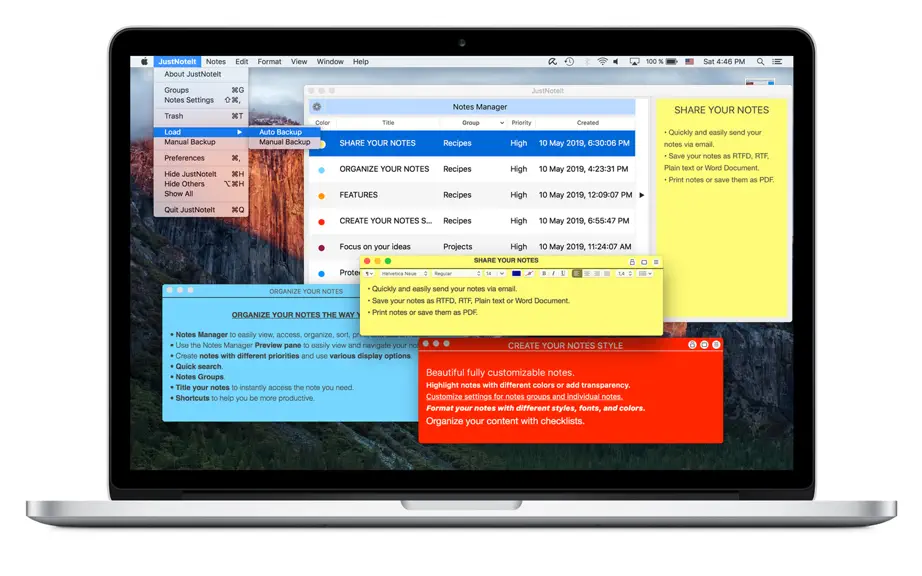Select Manual Backup in the Load submenu
This screenshot has height=576, width=922.
pyautogui.click(x=284, y=142)
